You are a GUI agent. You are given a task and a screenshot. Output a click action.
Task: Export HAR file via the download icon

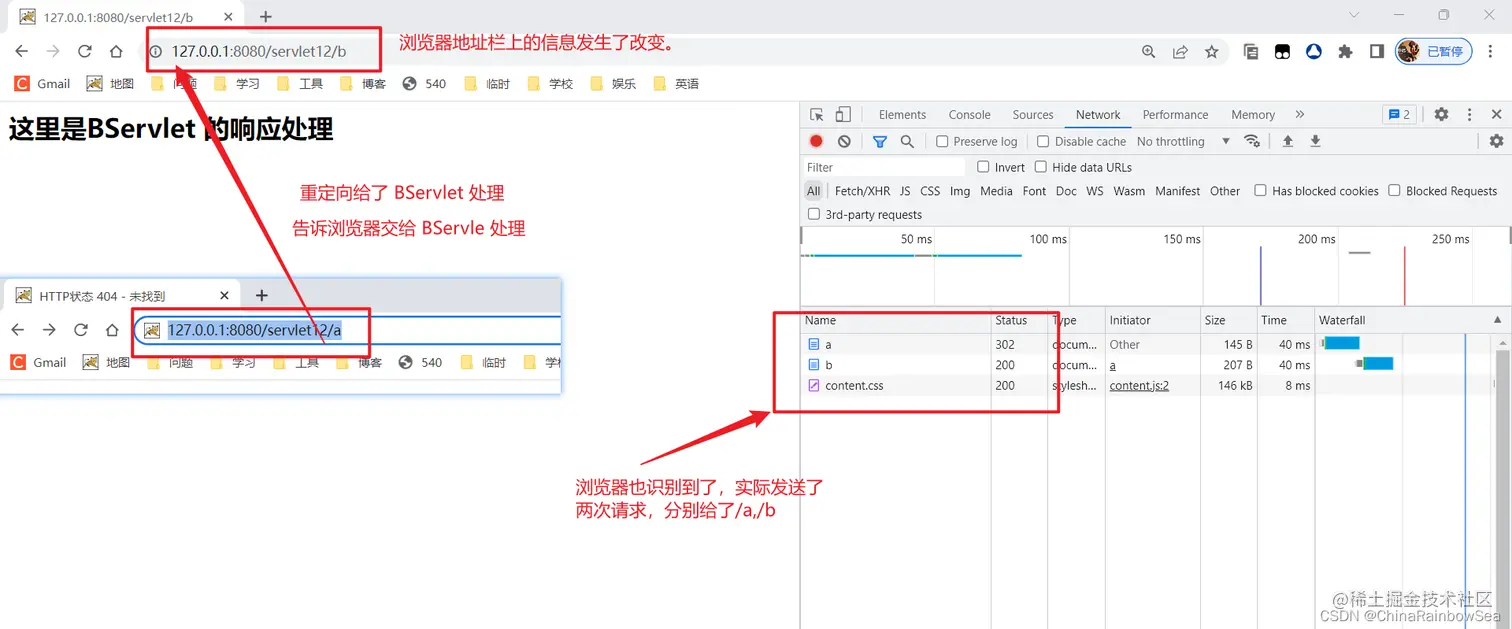1313,141
